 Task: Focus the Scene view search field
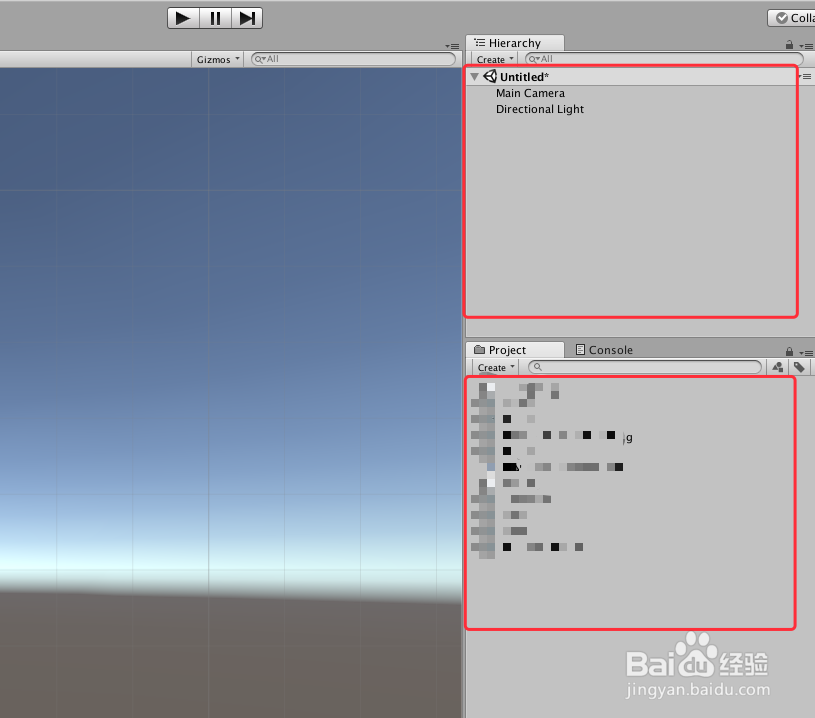click(353, 59)
